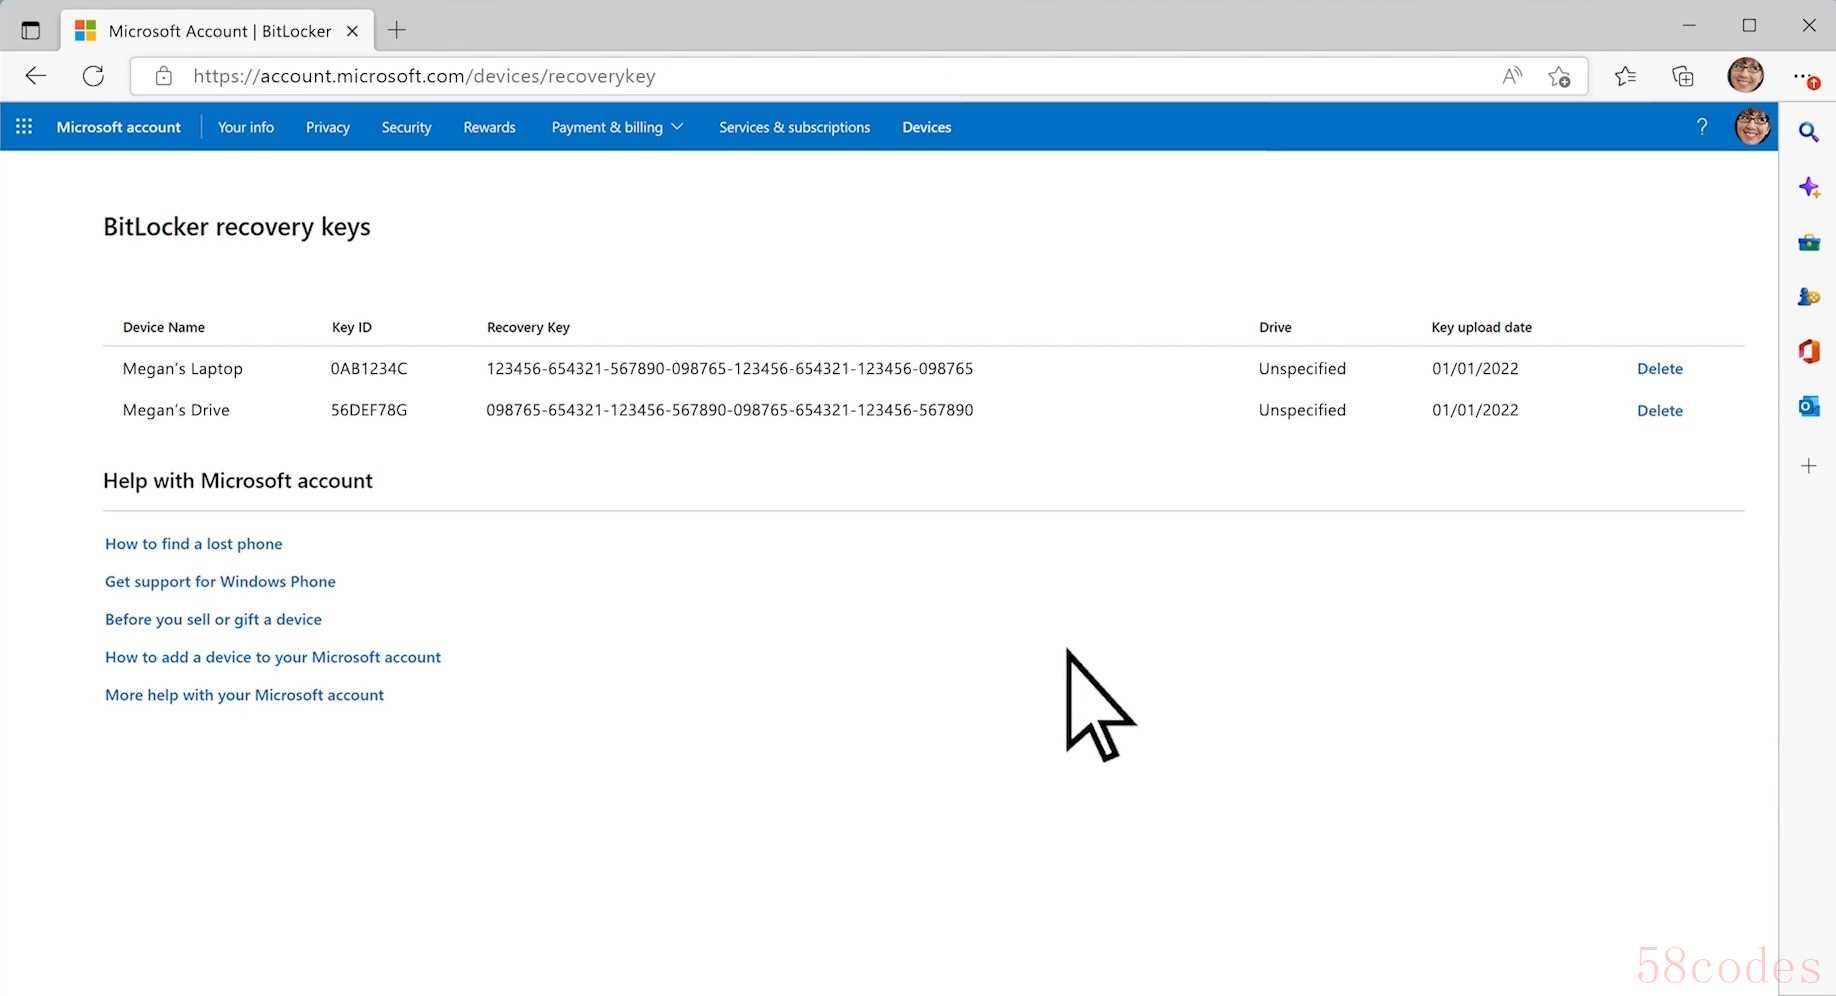
Task: Open the account profile picture in header
Action: [x=1752, y=127]
